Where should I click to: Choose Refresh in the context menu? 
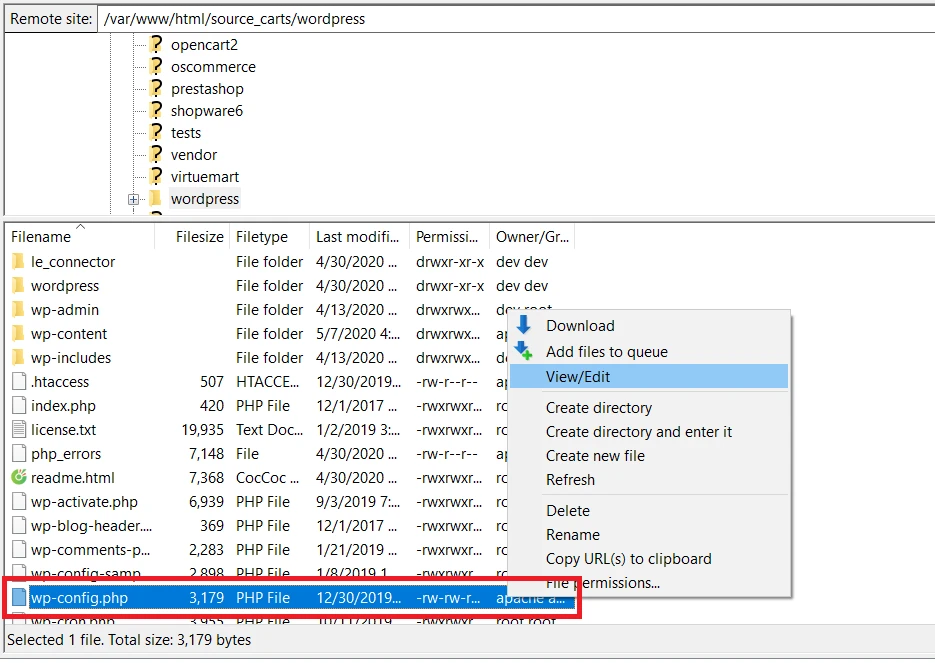(649, 479)
